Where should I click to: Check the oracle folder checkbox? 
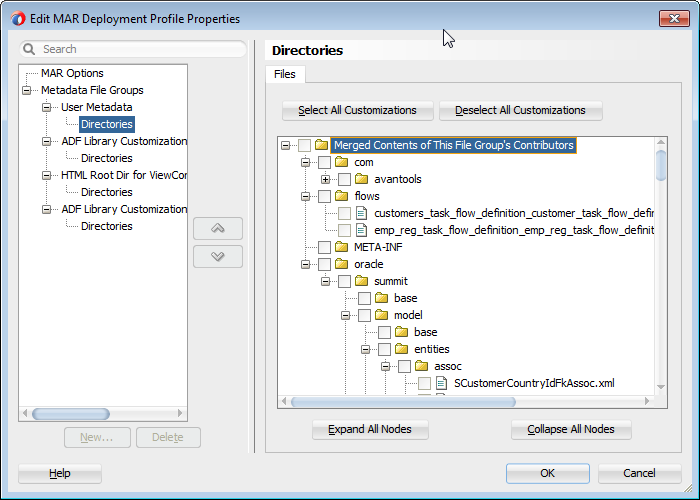click(325, 264)
